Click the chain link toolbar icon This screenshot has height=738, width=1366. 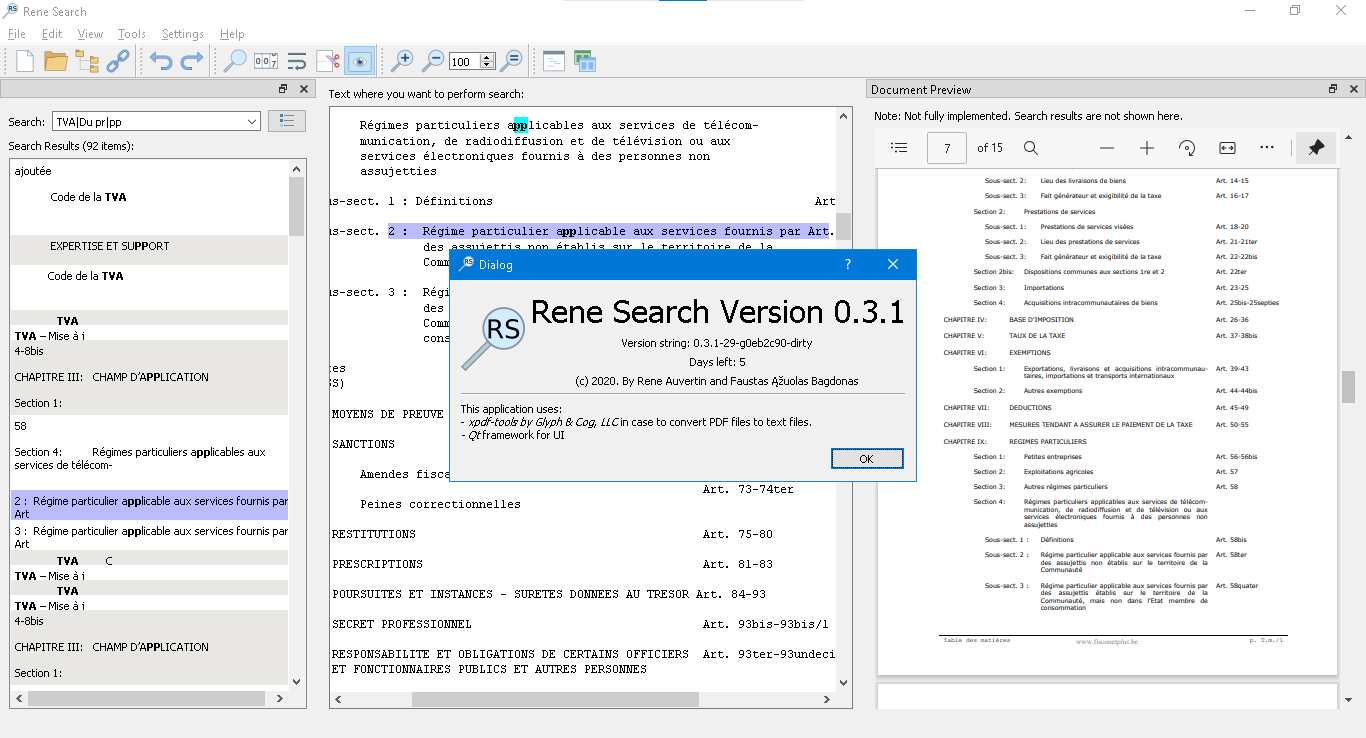118,61
